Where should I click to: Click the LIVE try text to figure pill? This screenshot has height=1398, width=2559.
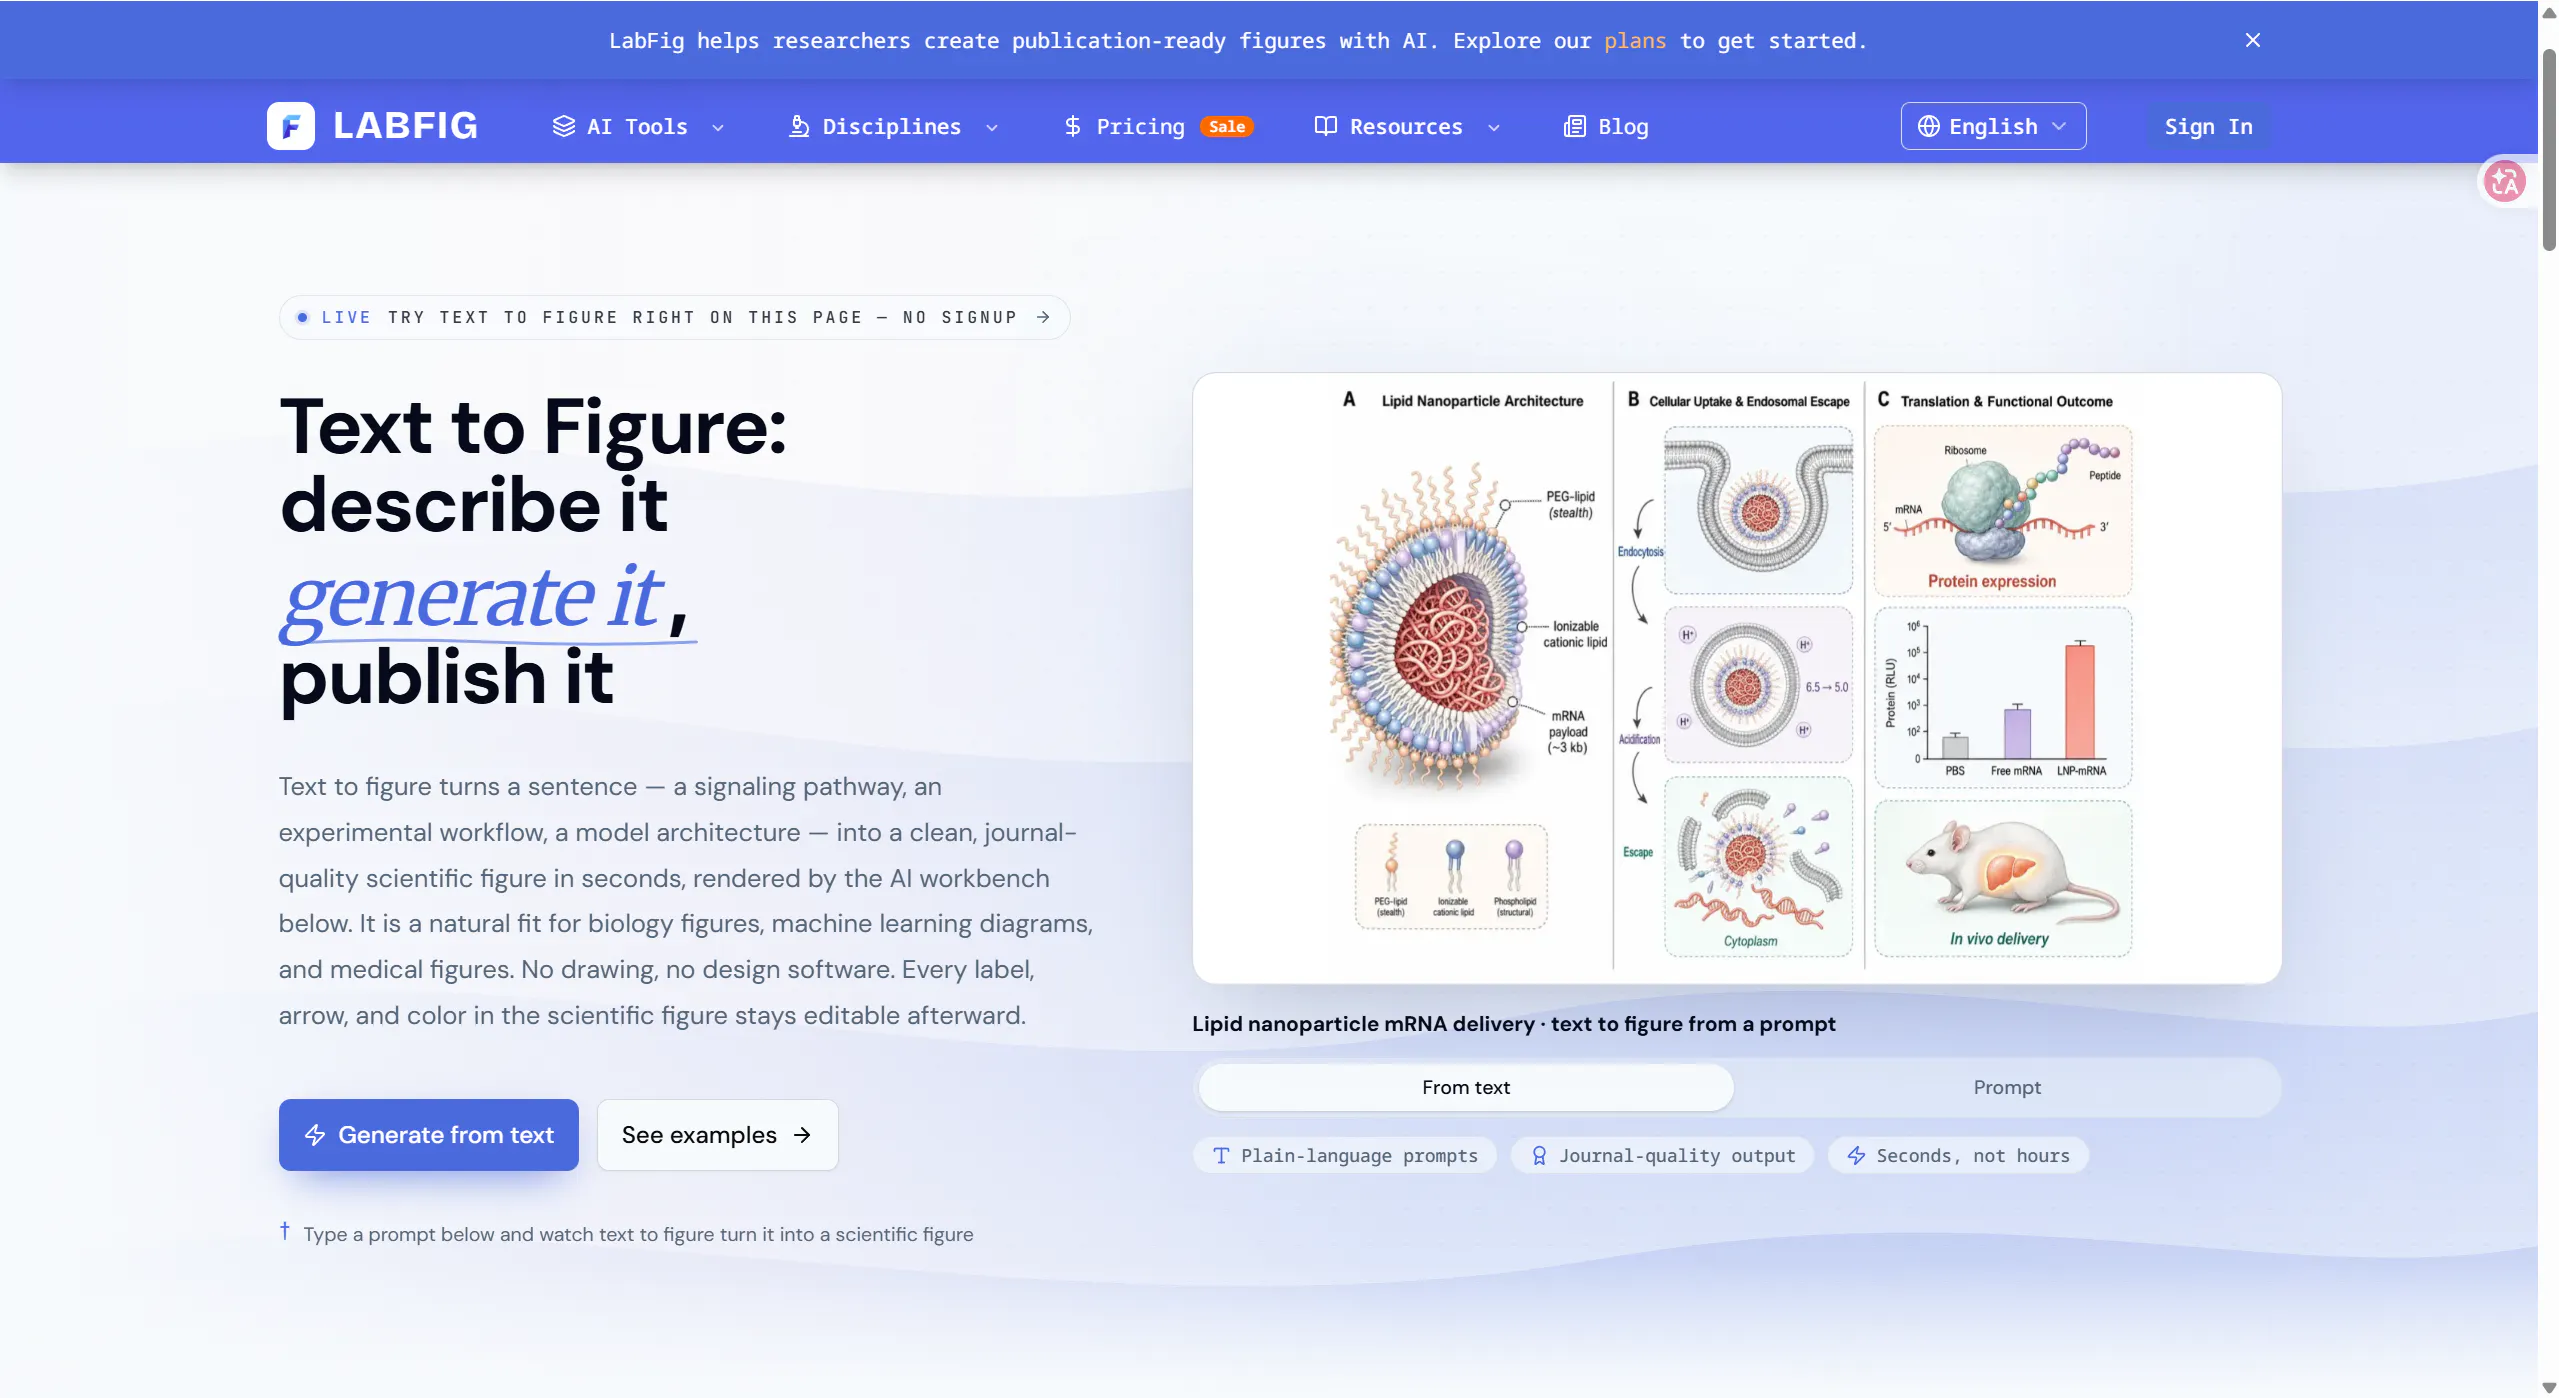coord(674,317)
